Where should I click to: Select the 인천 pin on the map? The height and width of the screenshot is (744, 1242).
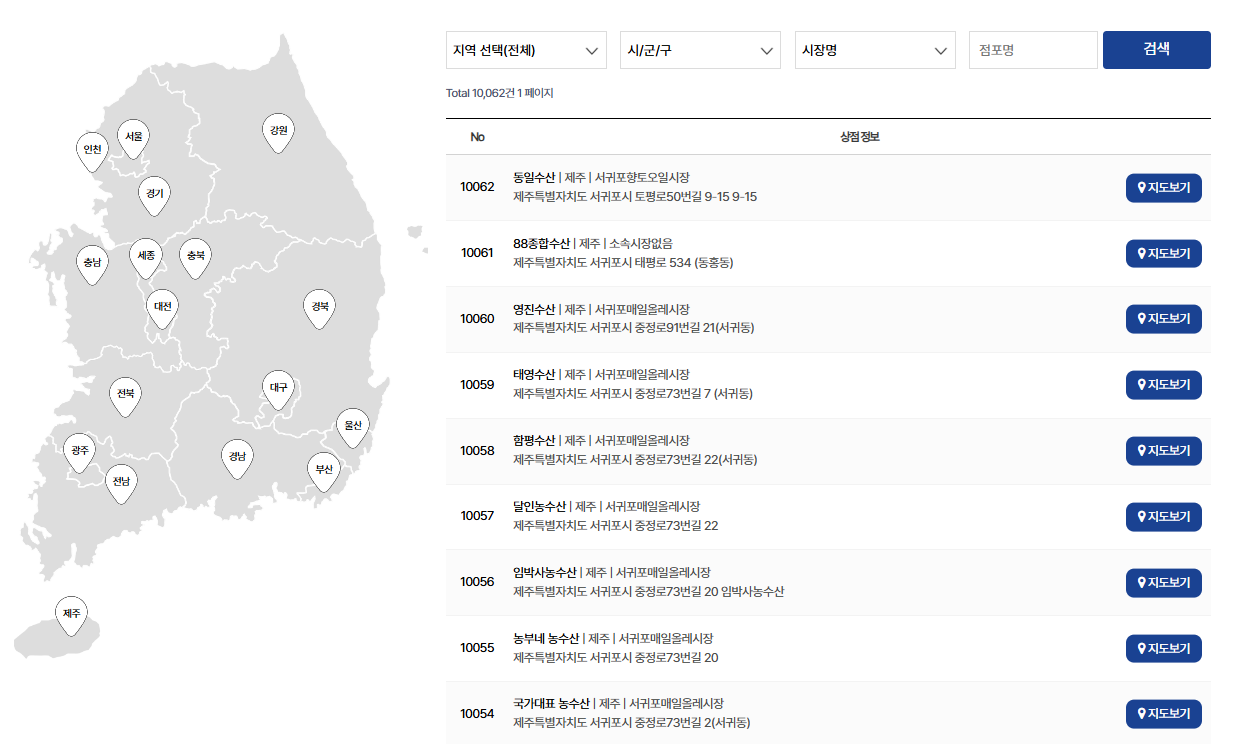click(x=91, y=151)
